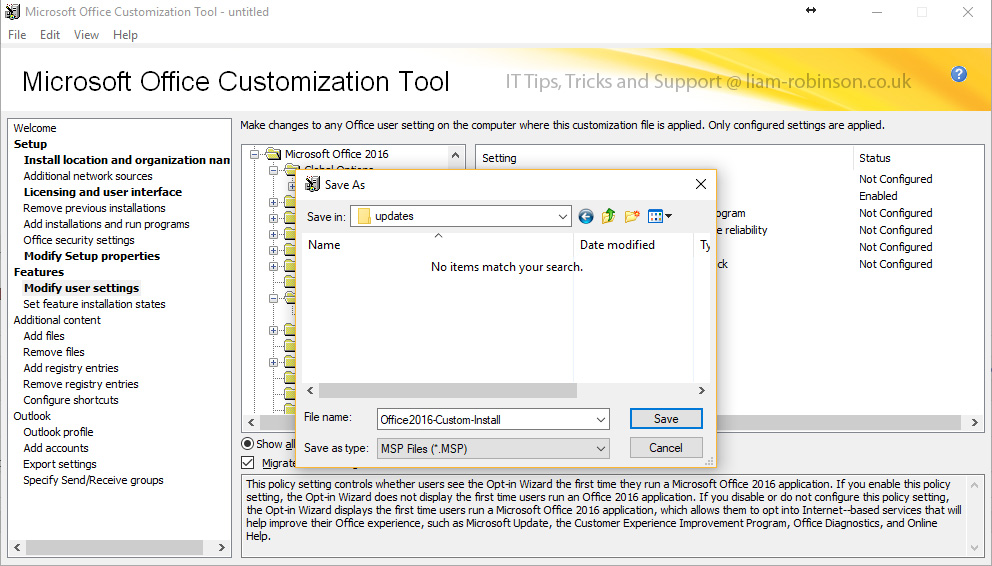This screenshot has height=566, width=992.
Task: Collapse the Microsoft Office 2016 tree node
Action: pos(254,154)
